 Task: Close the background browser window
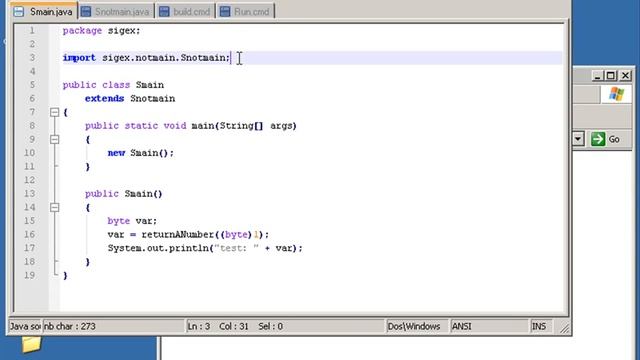625,76
